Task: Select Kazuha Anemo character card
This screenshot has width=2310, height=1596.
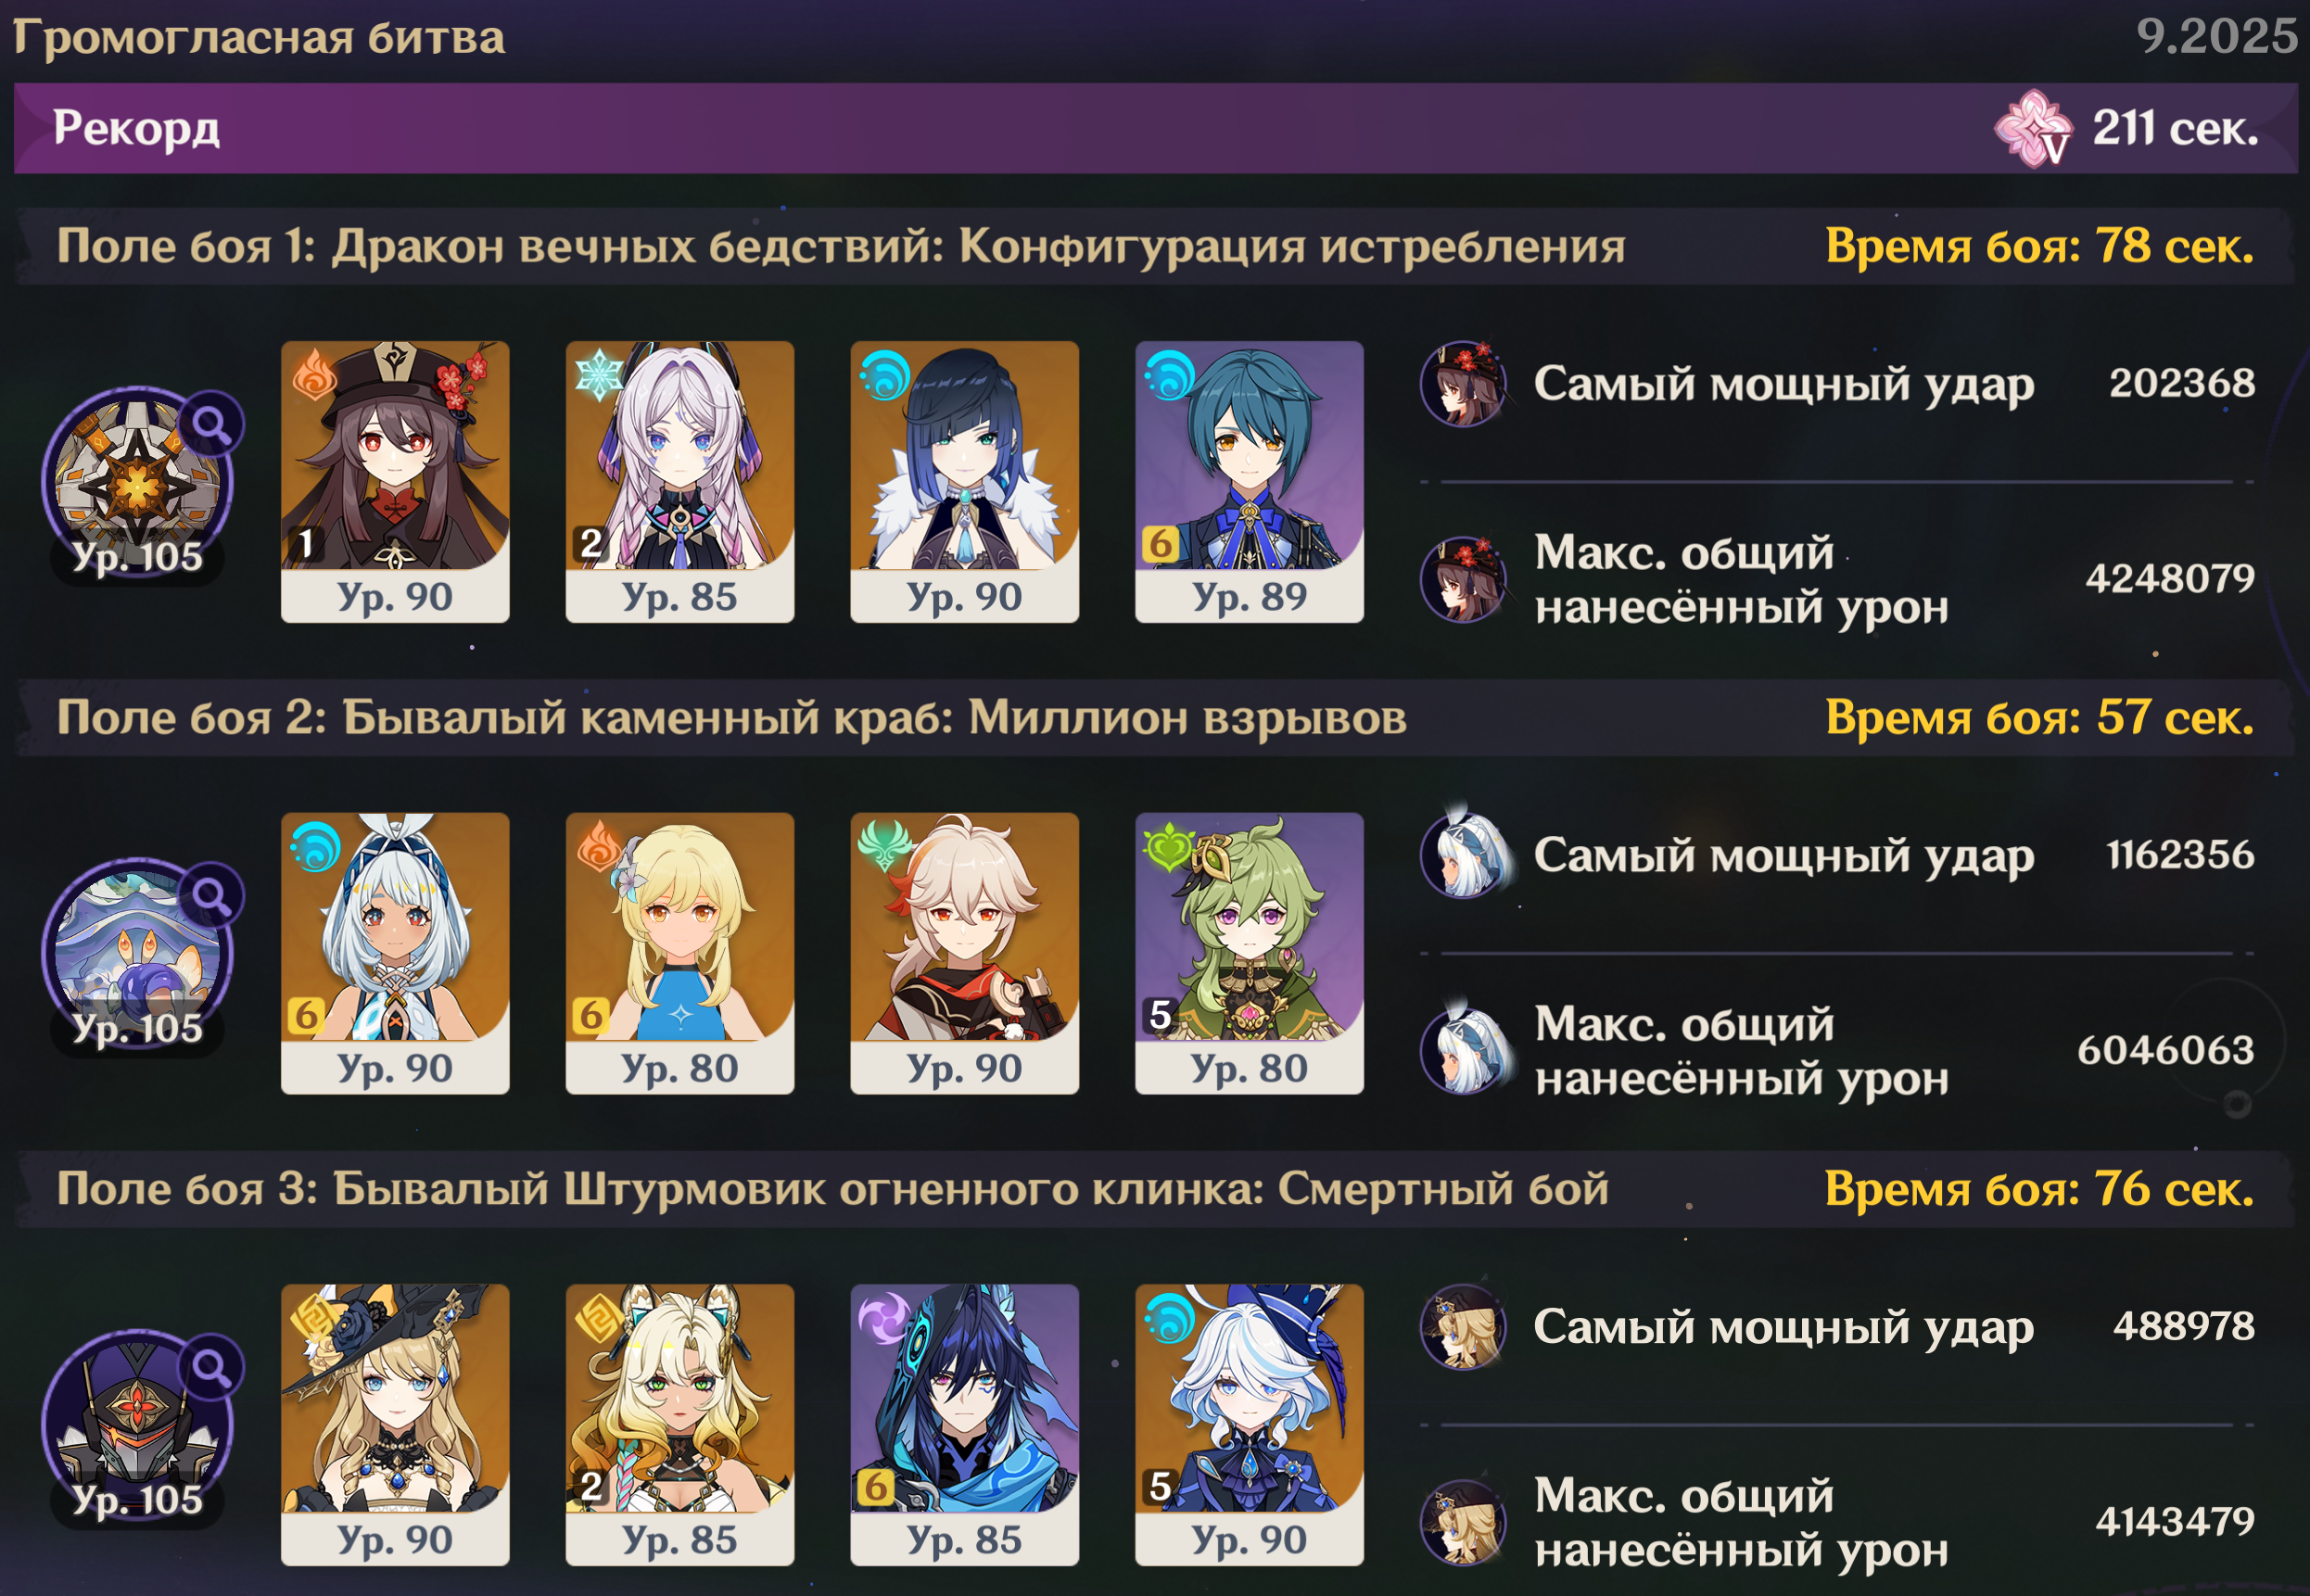Action: click(964, 953)
